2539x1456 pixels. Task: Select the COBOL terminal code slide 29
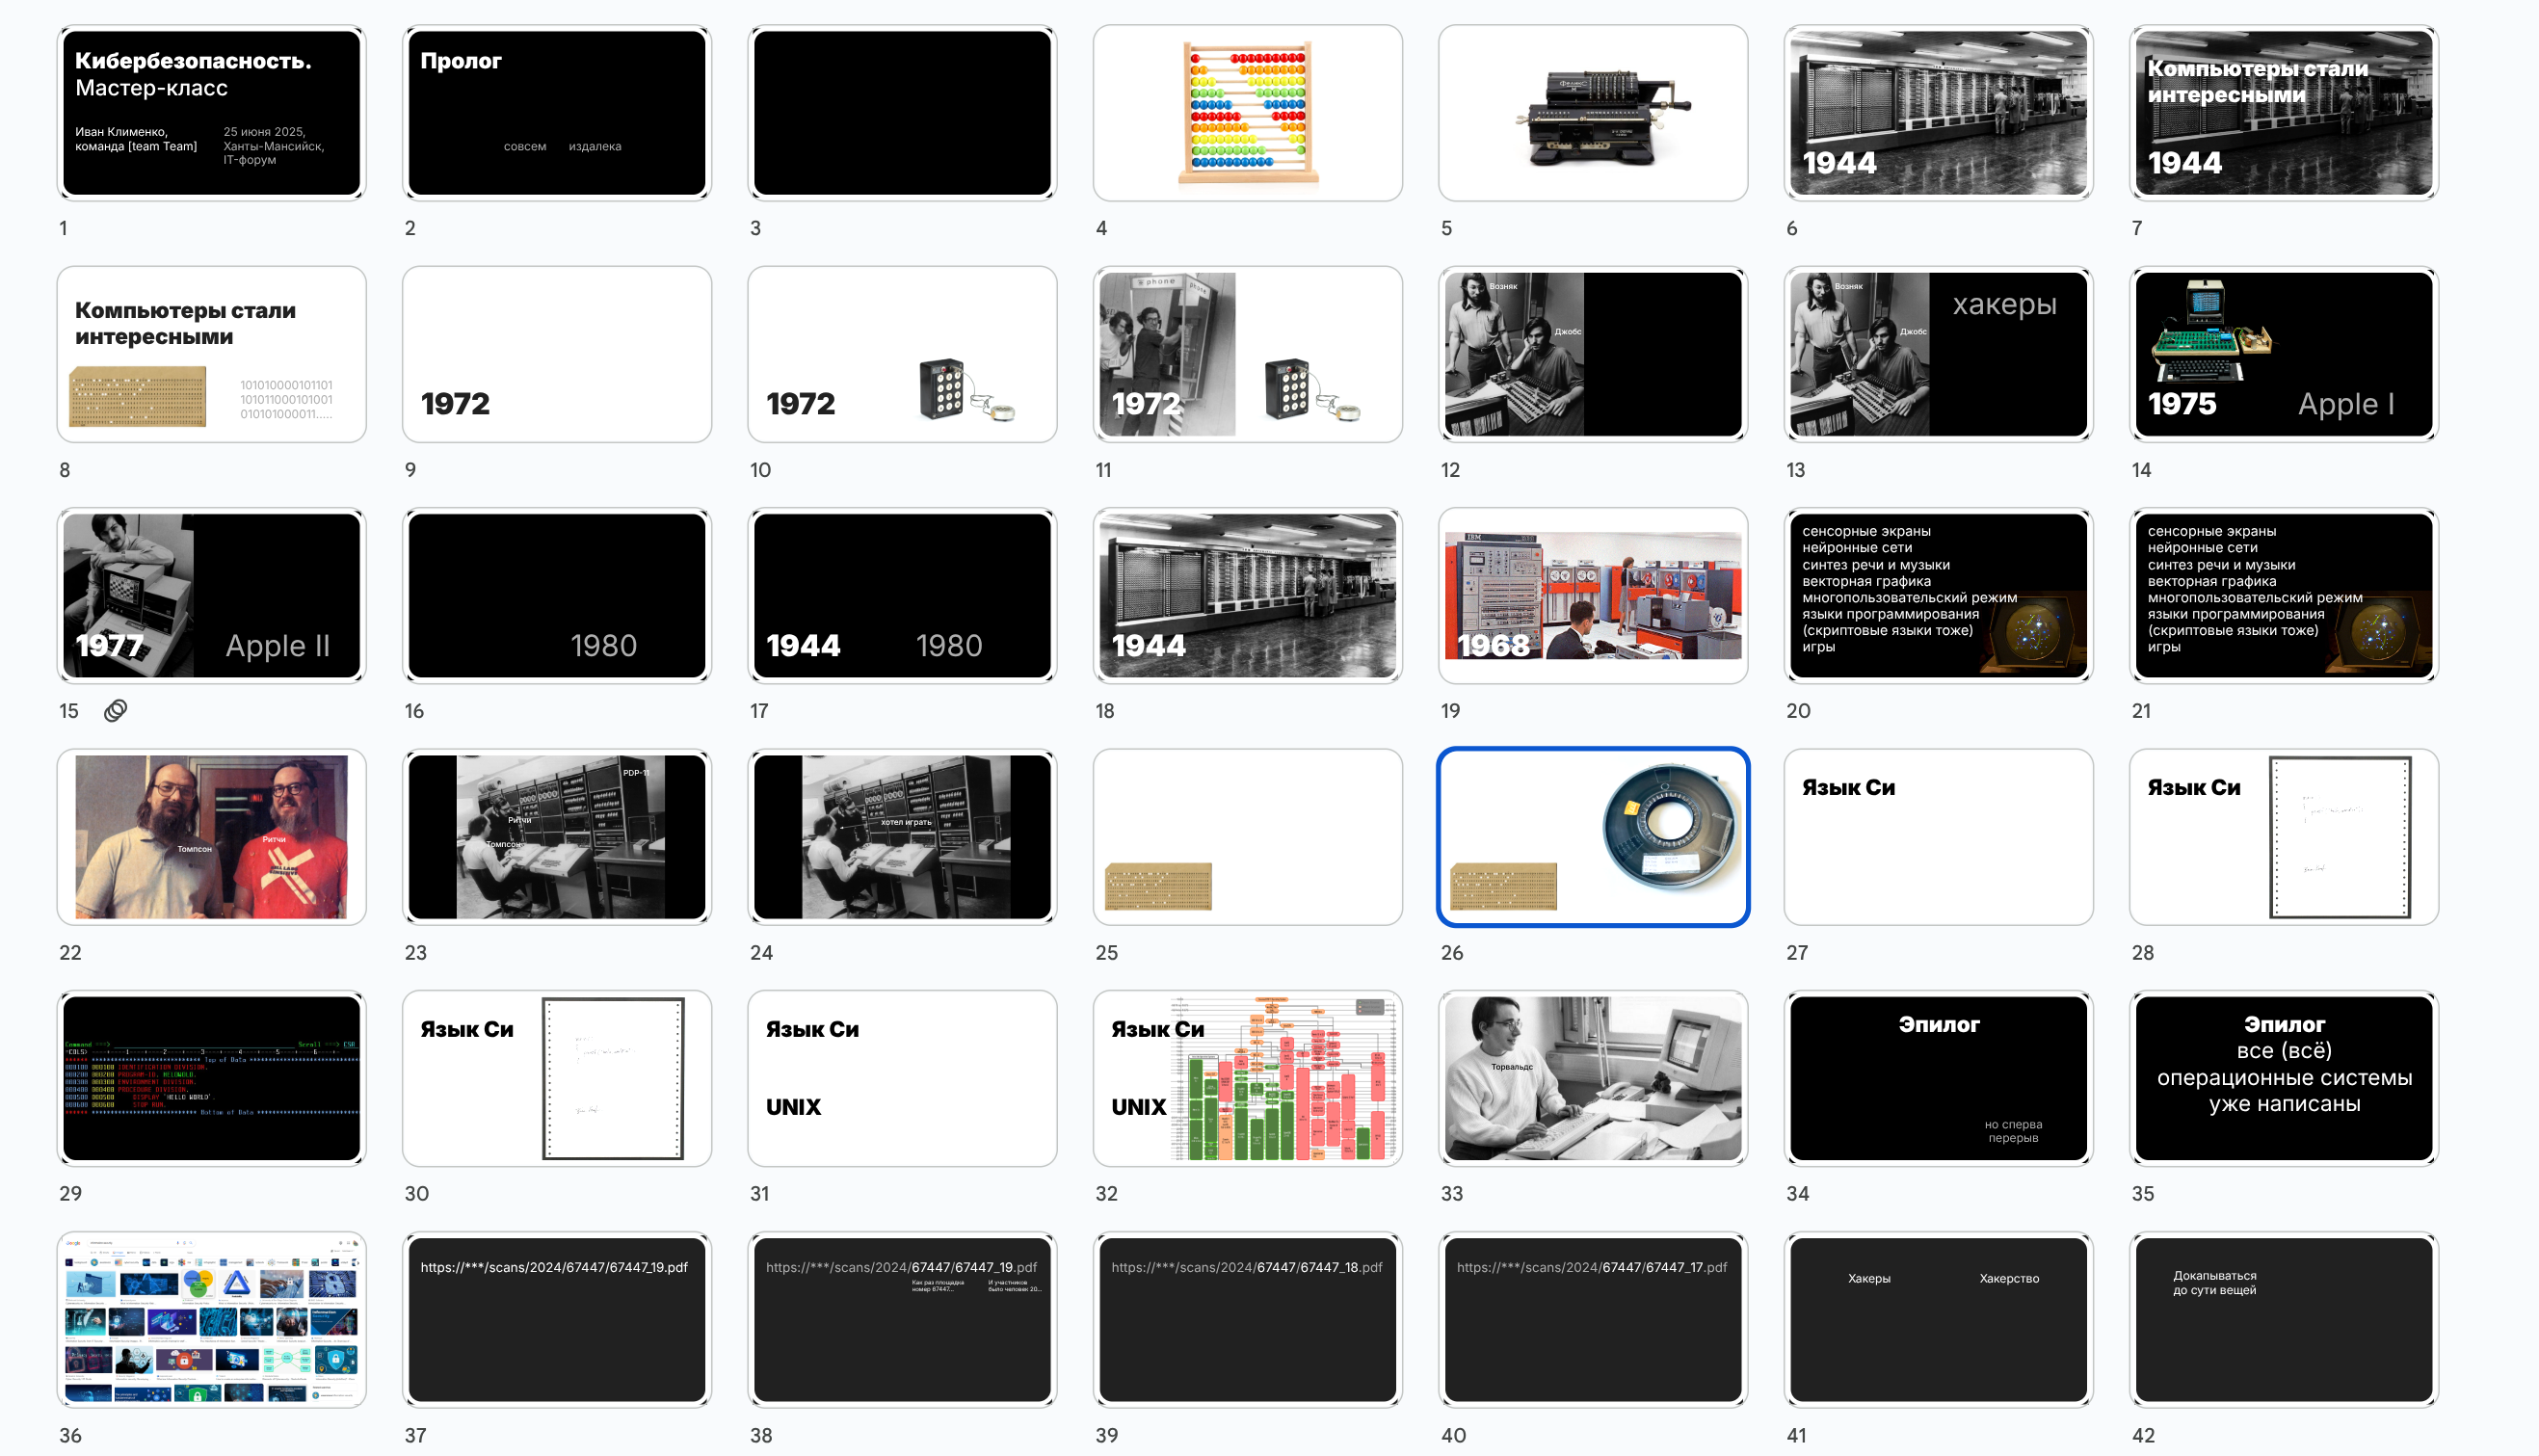[x=211, y=1078]
